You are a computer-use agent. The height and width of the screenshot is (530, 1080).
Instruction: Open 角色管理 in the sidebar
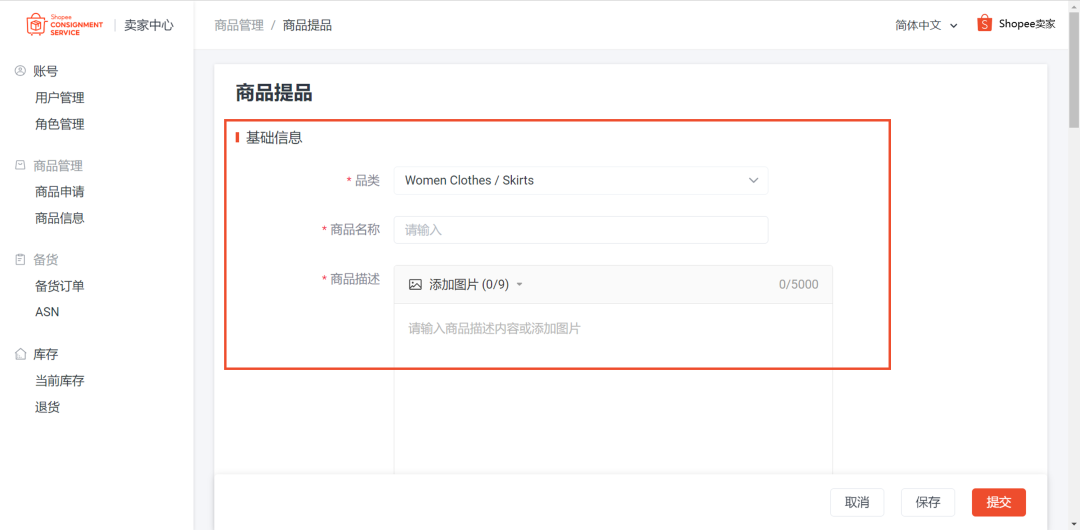tap(59, 124)
